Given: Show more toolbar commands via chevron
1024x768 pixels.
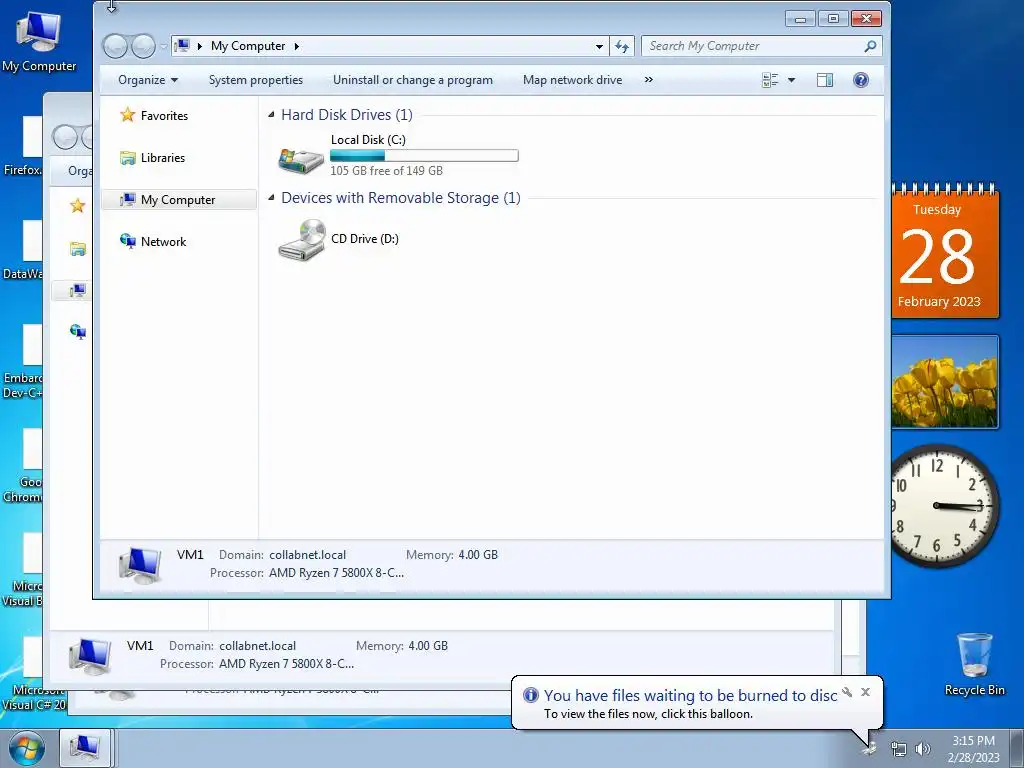Looking at the screenshot, I should coord(648,80).
